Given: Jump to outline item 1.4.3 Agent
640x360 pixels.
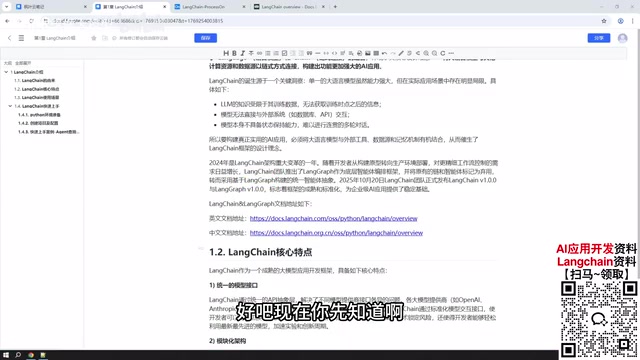Looking at the screenshot, I should point(49,132).
